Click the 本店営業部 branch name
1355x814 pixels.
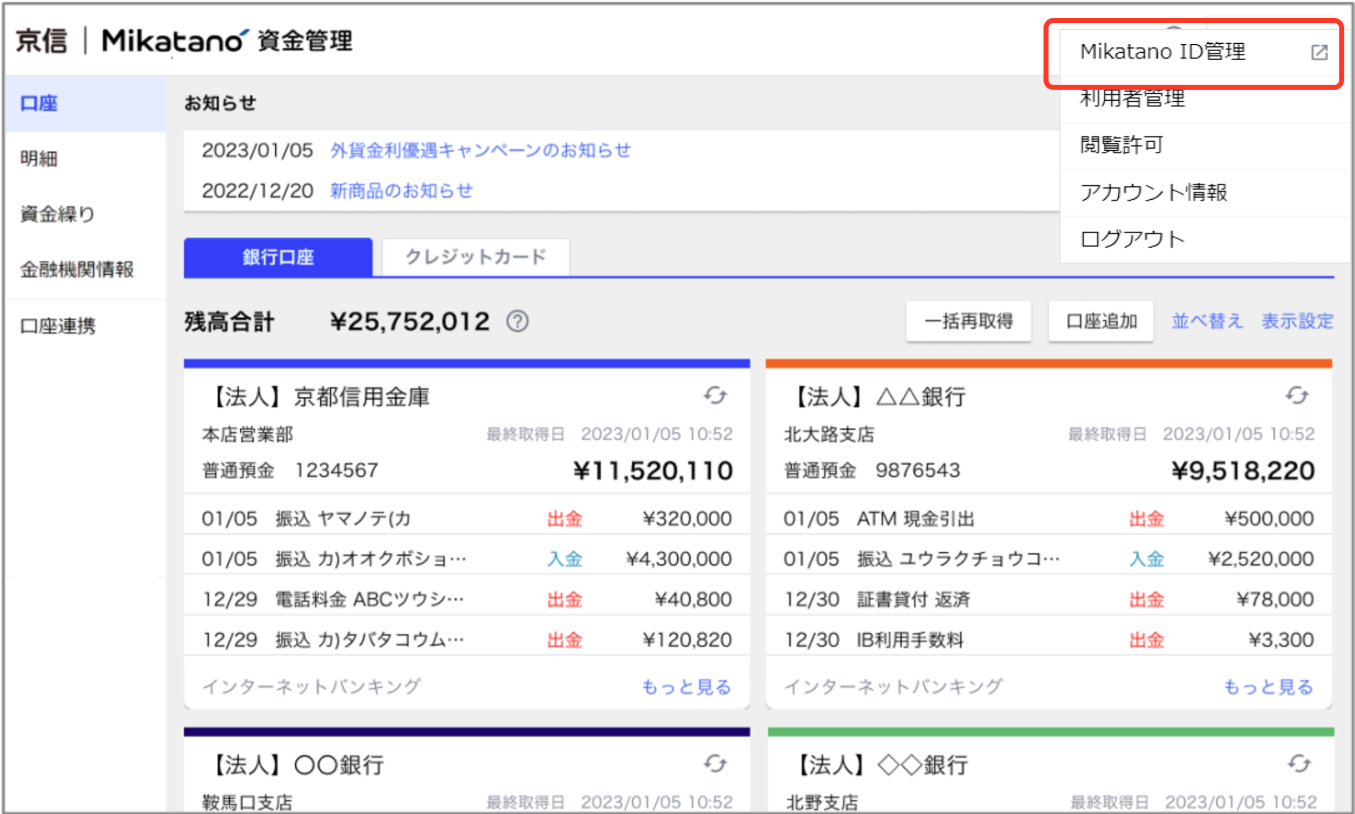248,434
